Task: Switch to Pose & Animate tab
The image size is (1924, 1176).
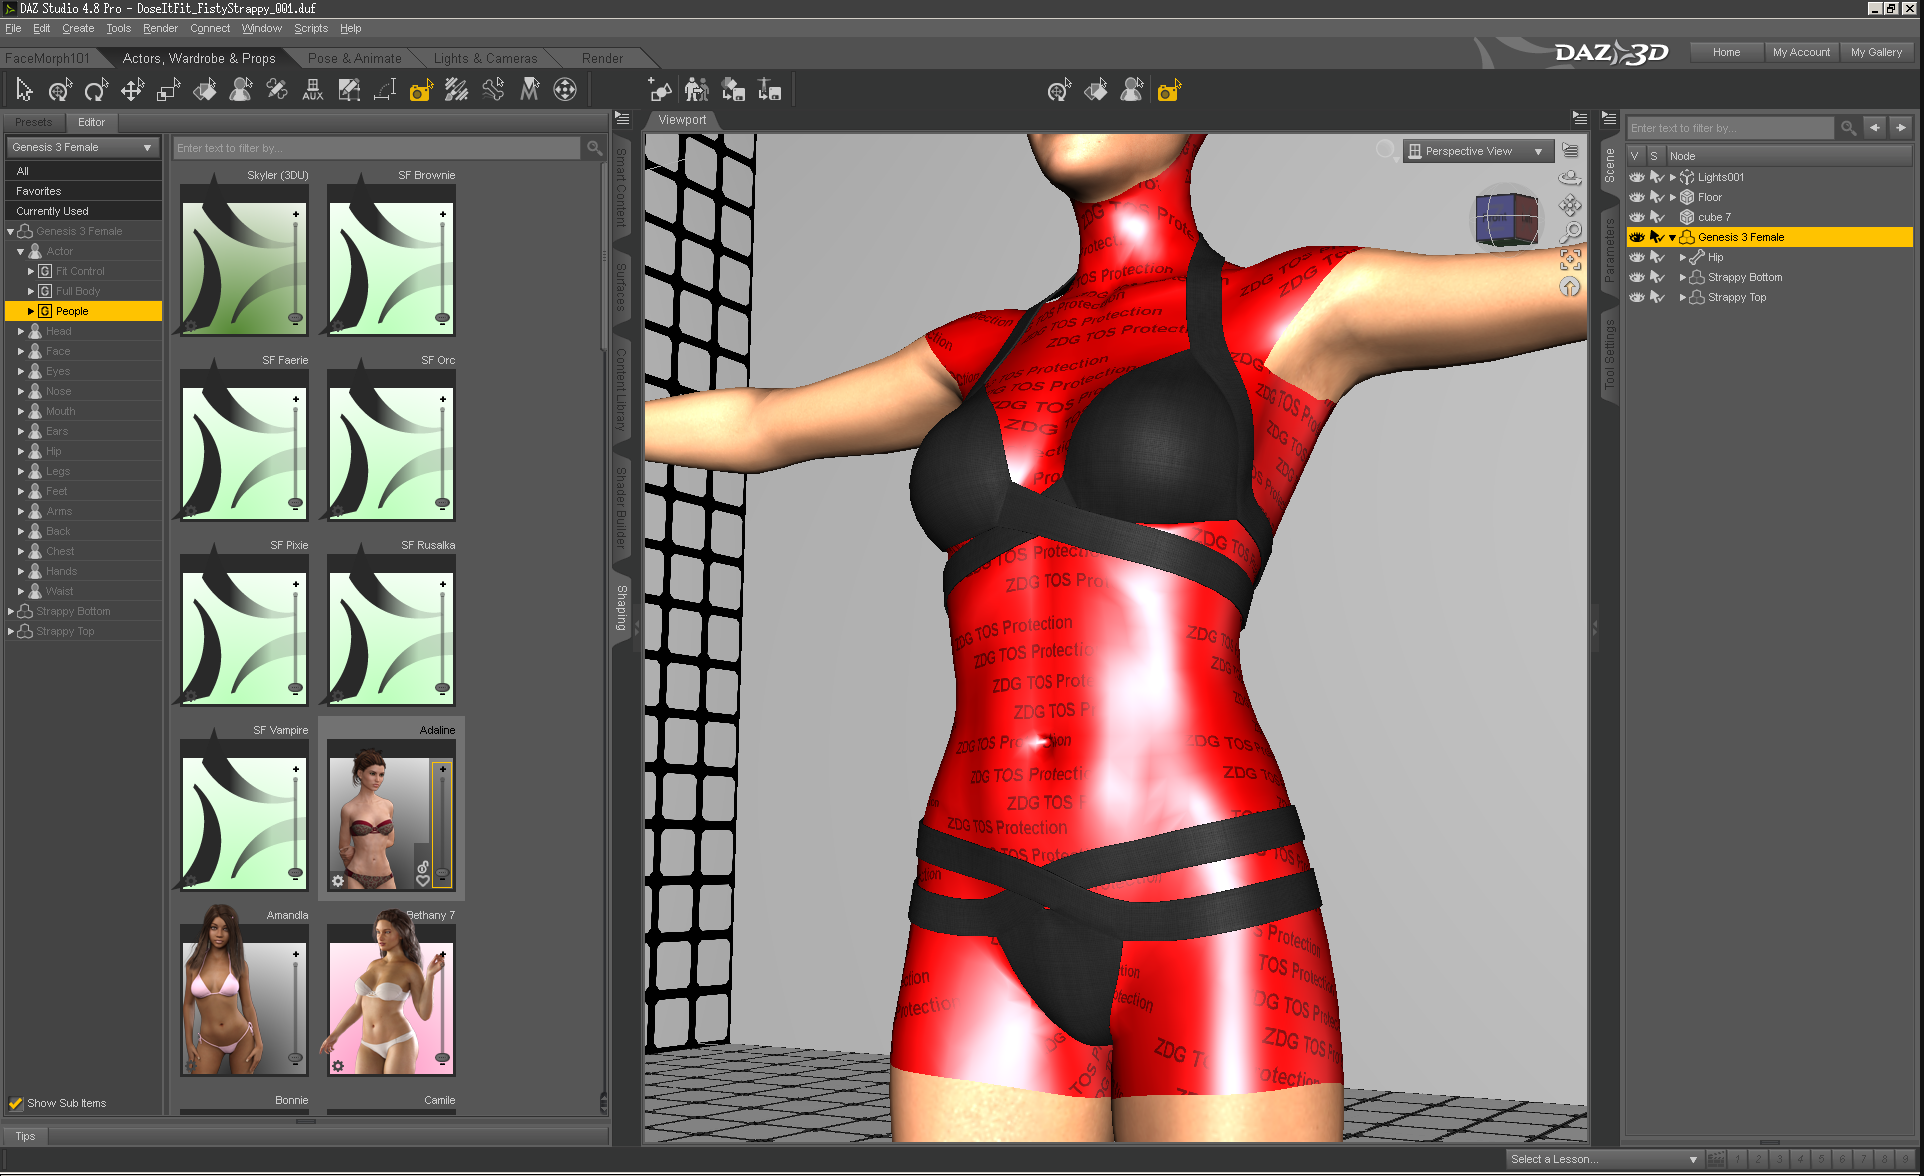Action: [354, 58]
